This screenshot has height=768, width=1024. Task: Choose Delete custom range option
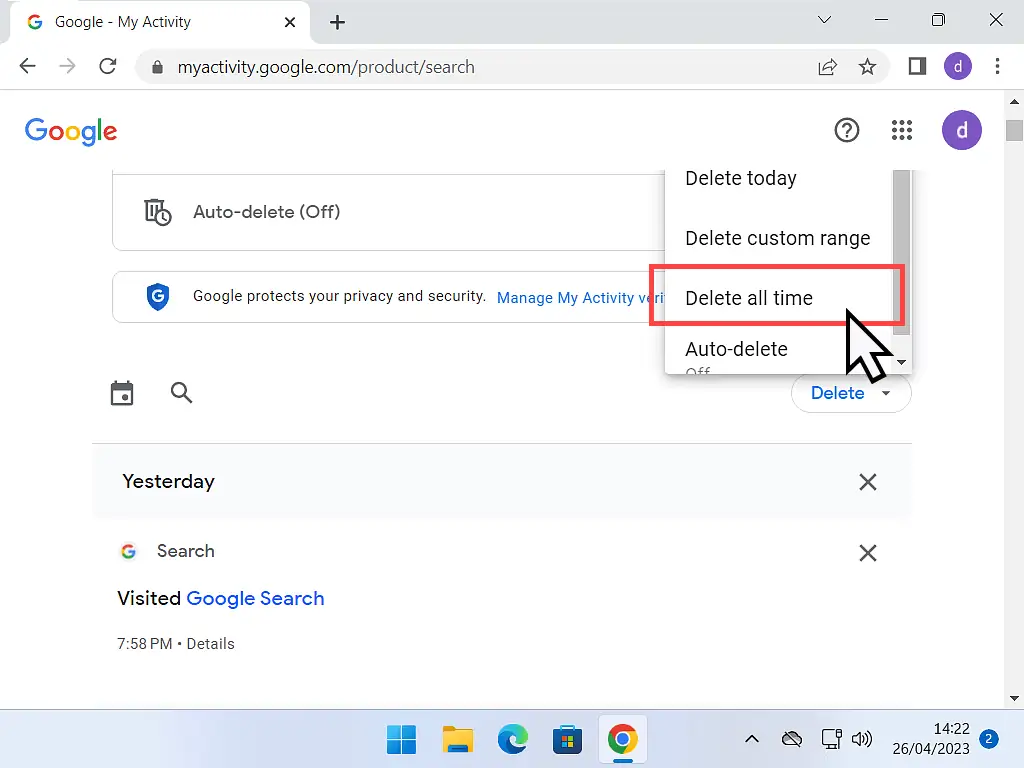click(777, 238)
